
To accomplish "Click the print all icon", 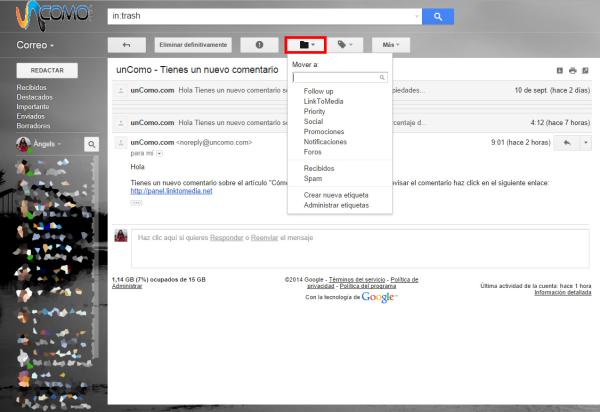I will tap(572, 70).
